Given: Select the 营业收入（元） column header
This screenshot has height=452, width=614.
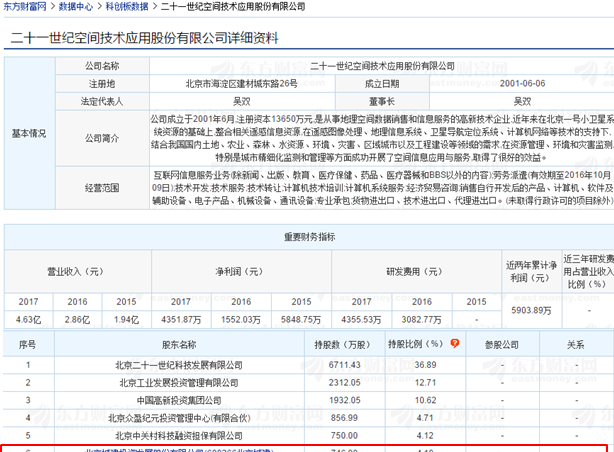Looking at the screenshot, I should tap(77, 271).
